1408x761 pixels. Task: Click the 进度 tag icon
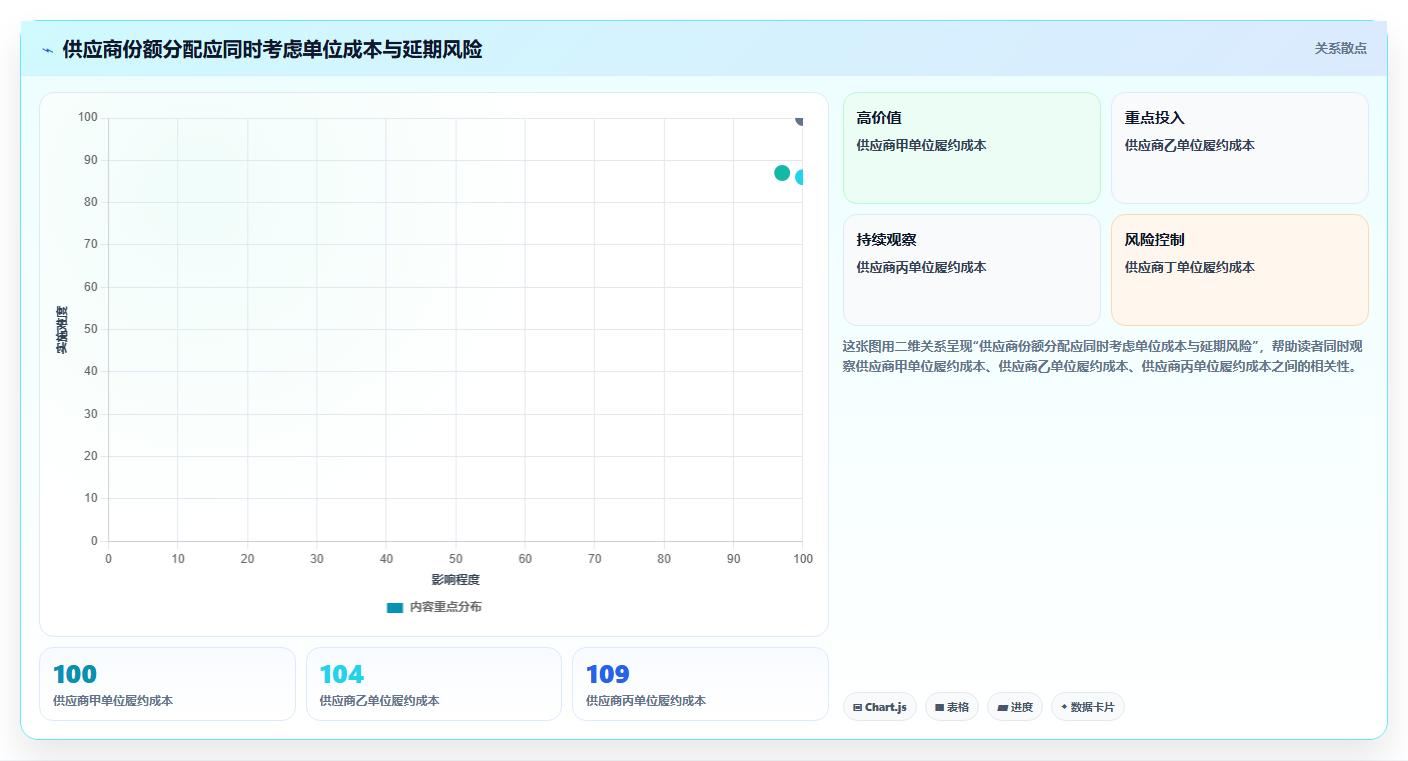(1002, 707)
